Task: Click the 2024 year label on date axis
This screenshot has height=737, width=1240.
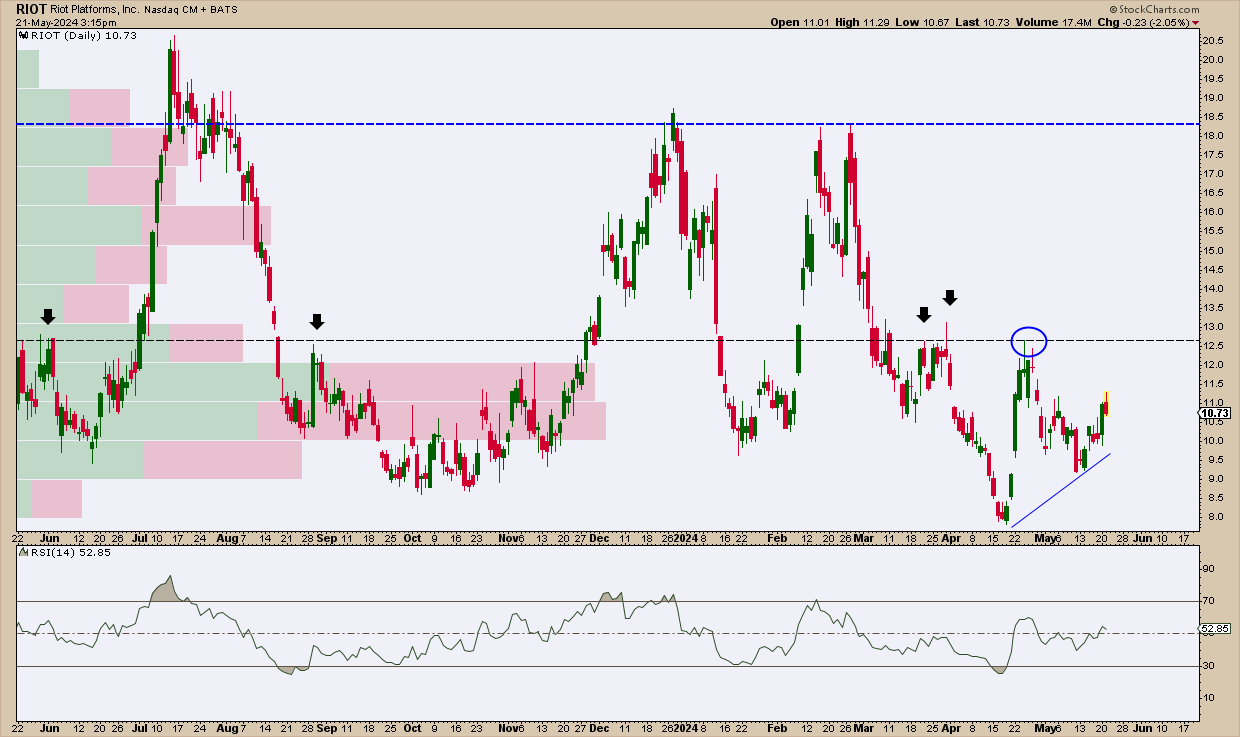Action: (x=684, y=537)
